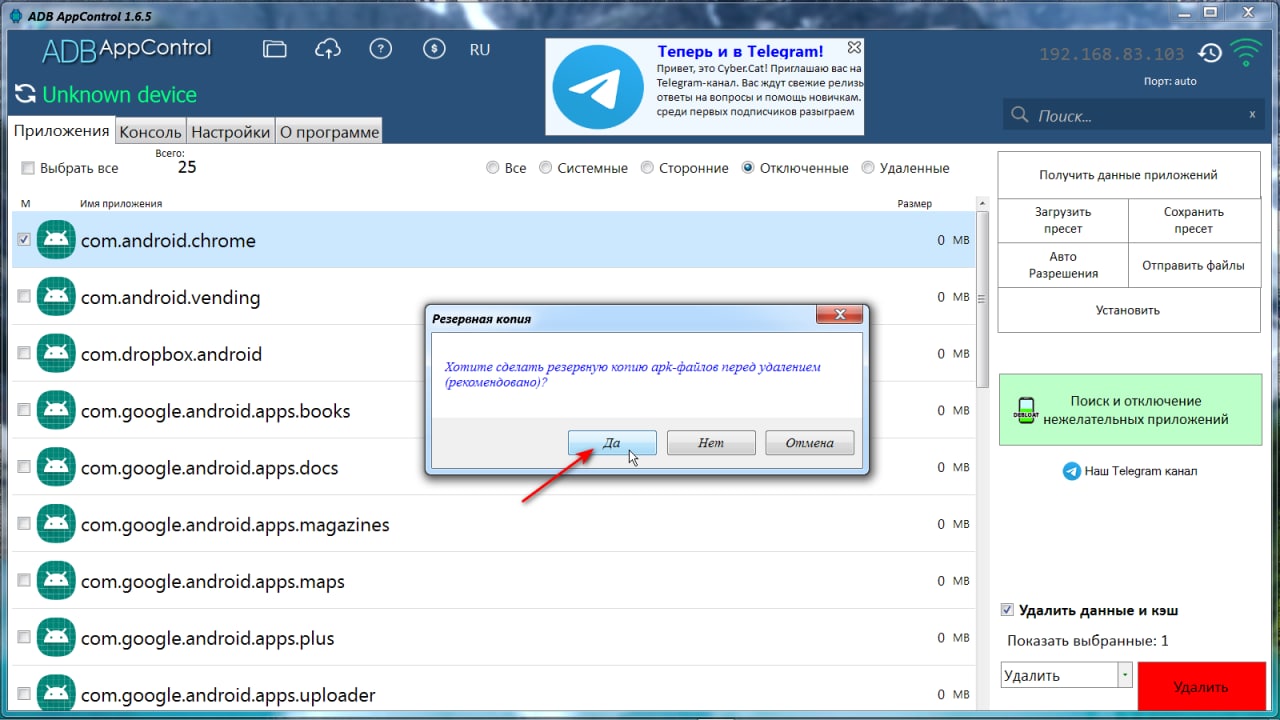Check the com.google.android.apps.books checkbox

(x=24, y=411)
